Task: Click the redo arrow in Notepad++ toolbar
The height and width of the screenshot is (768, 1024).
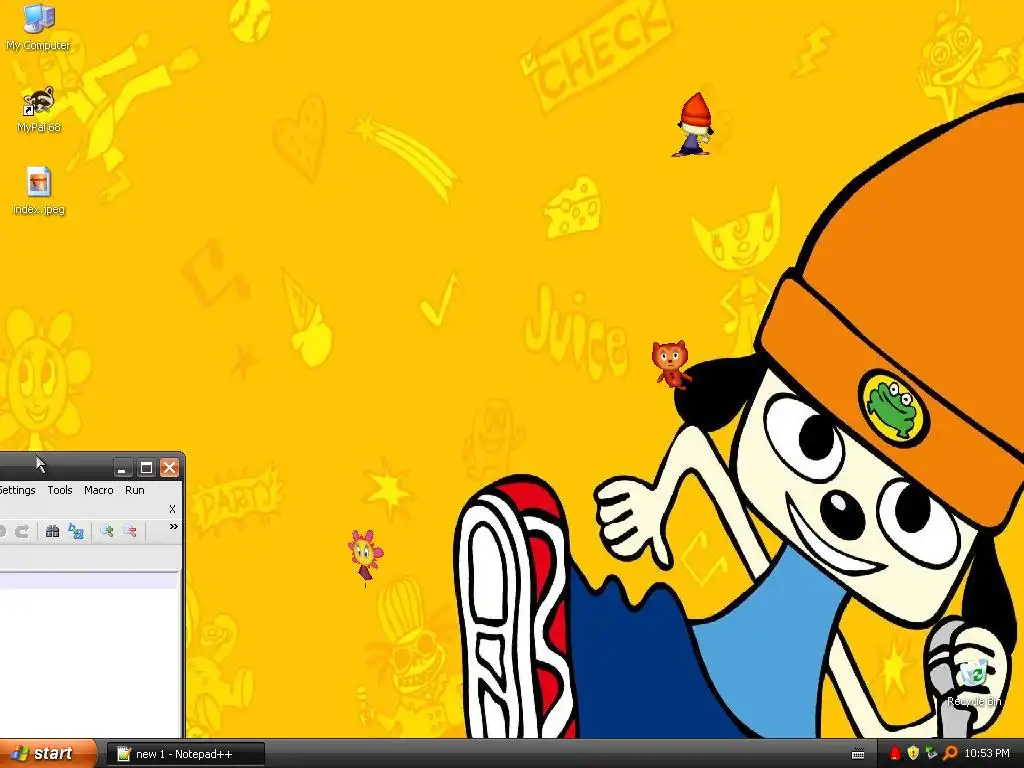Action: click(22, 532)
